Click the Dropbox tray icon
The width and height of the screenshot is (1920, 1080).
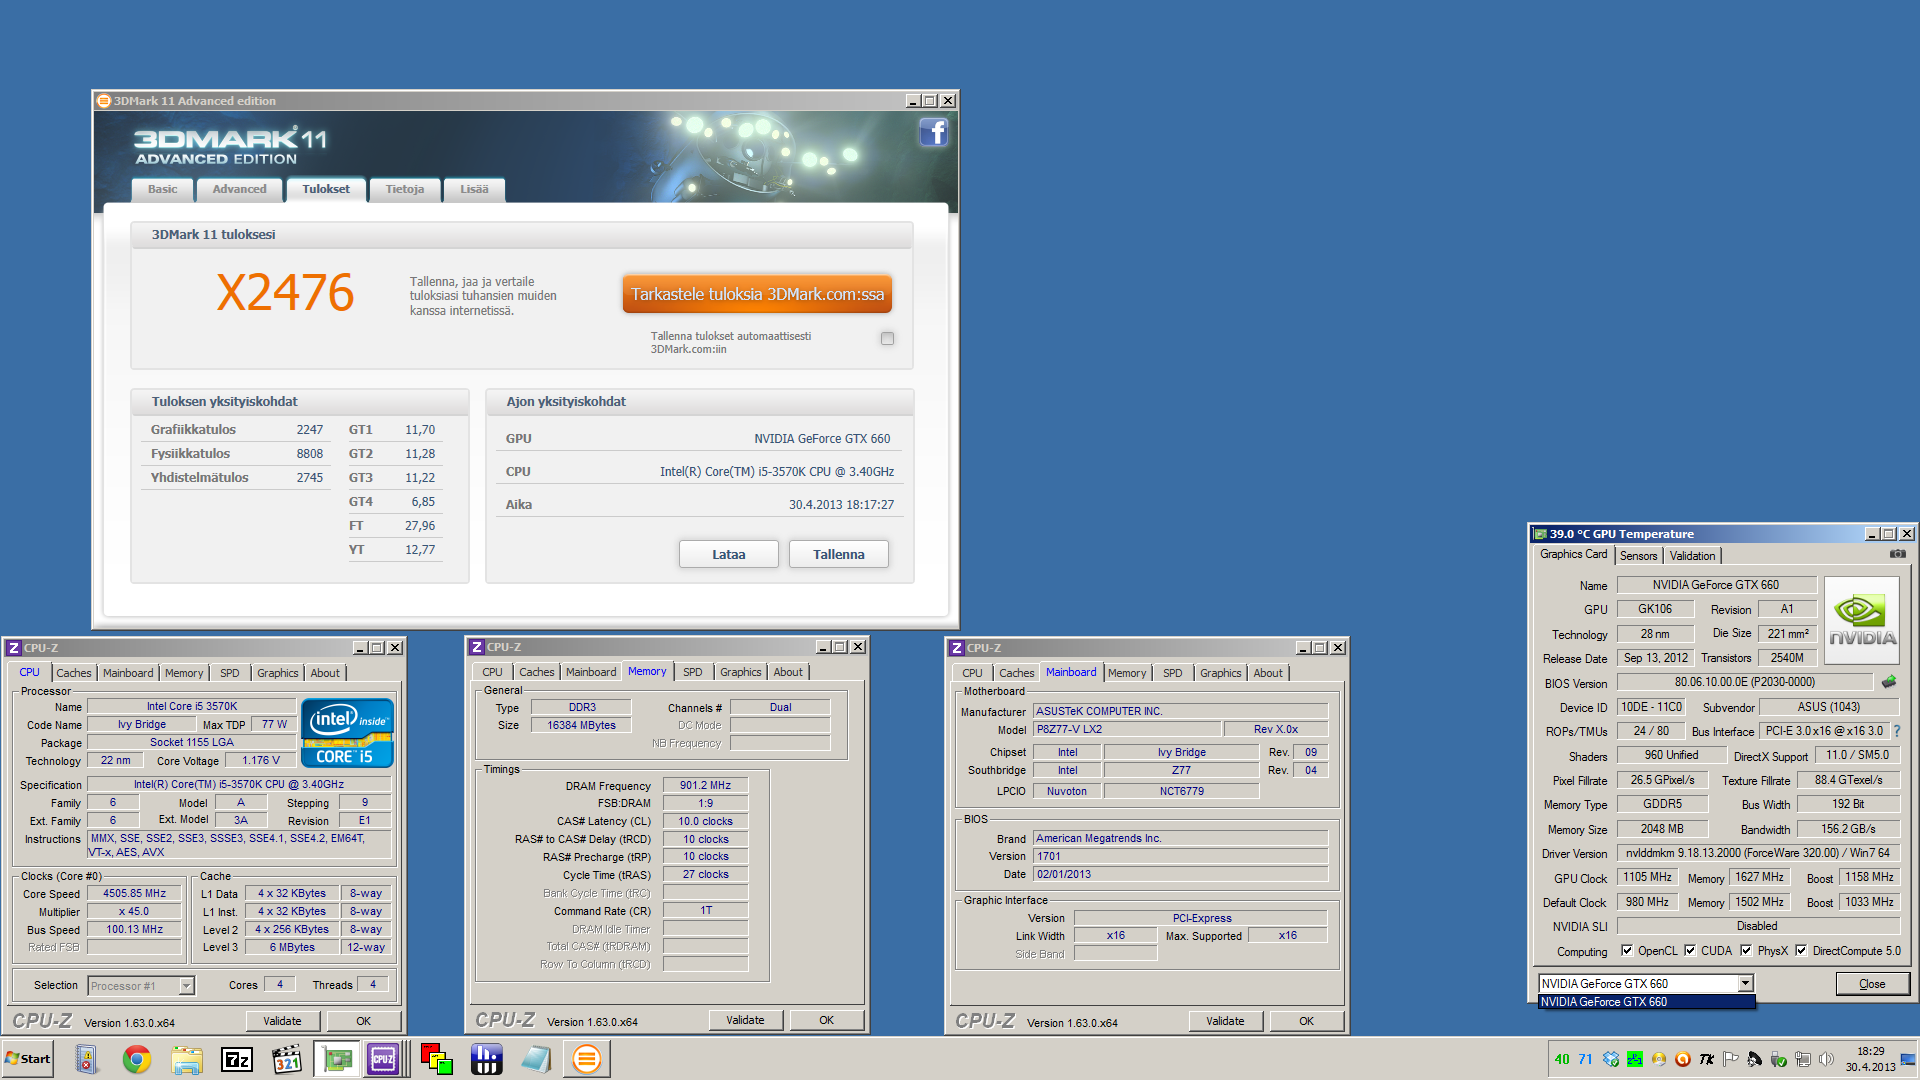click(x=1610, y=1059)
